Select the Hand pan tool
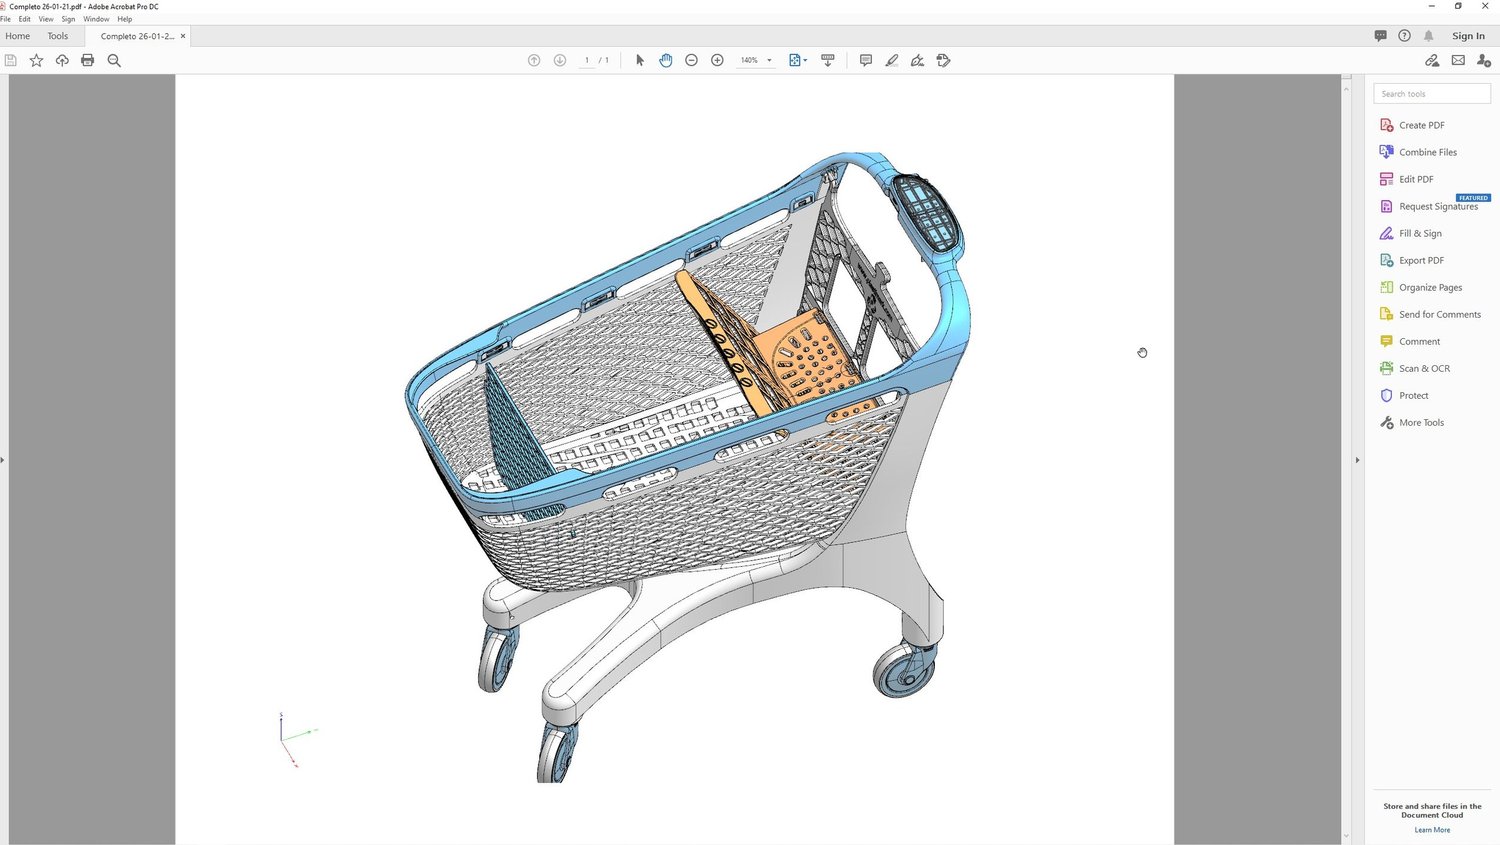The image size is (1500, 845). click(666, 60)
